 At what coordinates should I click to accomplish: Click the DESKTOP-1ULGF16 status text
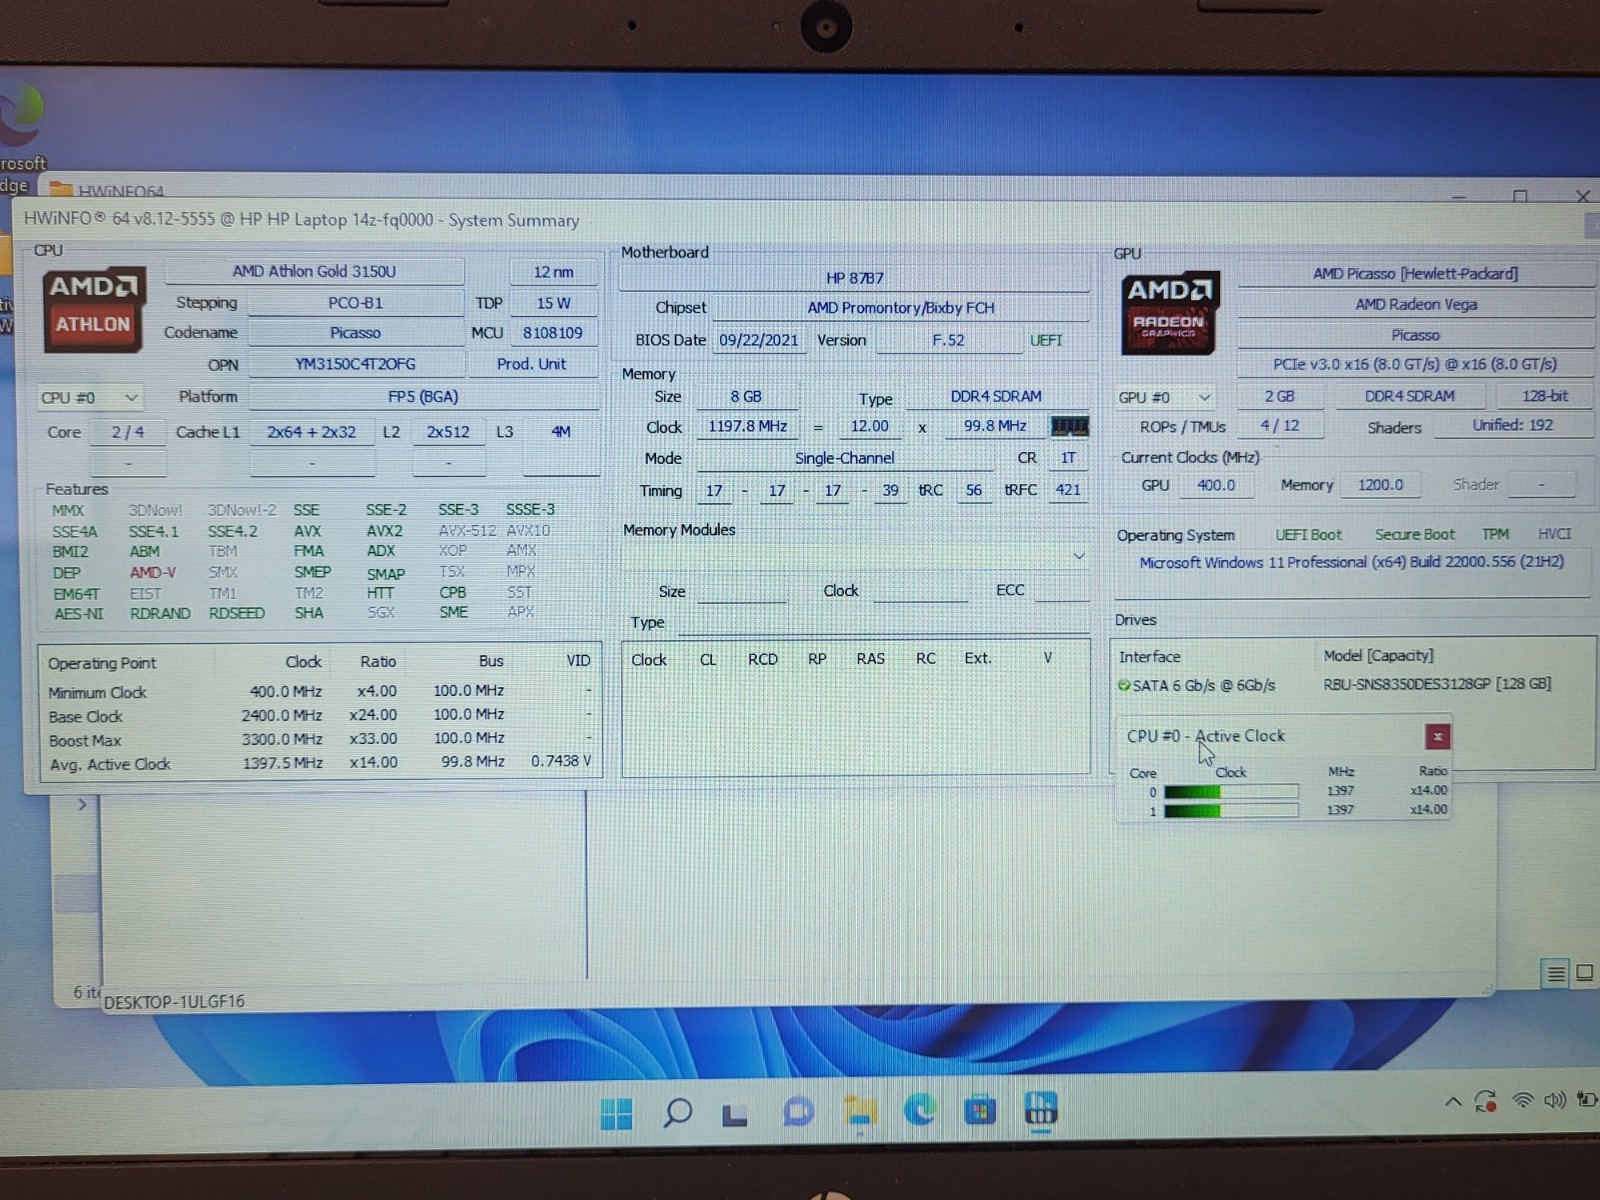click(x=174, y=1001)
